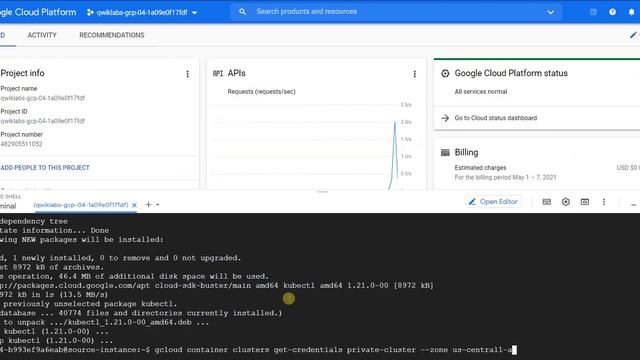The height and width of the screenshot is (360, 640).
Task: Open Cloud Shell more options menu
Action: 604,202
